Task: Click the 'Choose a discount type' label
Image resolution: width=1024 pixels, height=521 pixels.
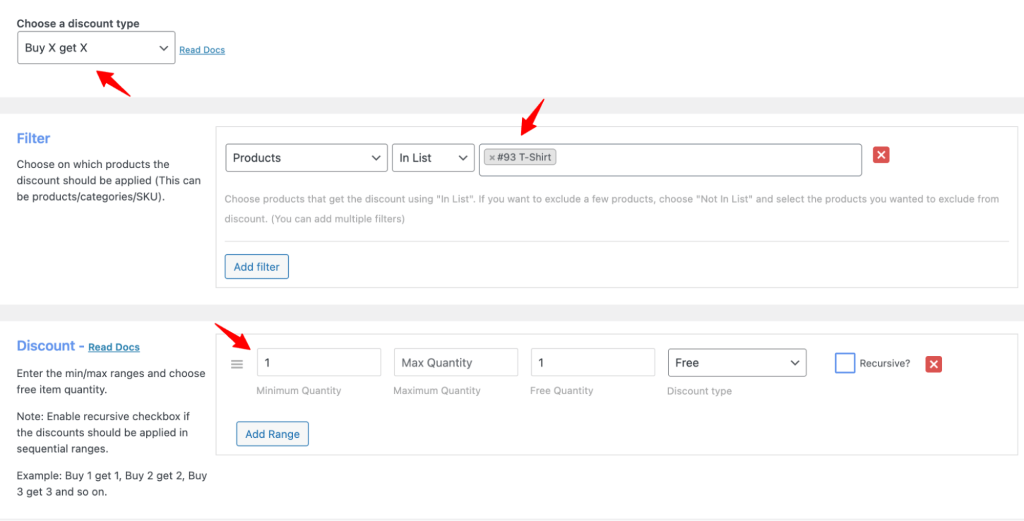Action: [x=78, y=24]
